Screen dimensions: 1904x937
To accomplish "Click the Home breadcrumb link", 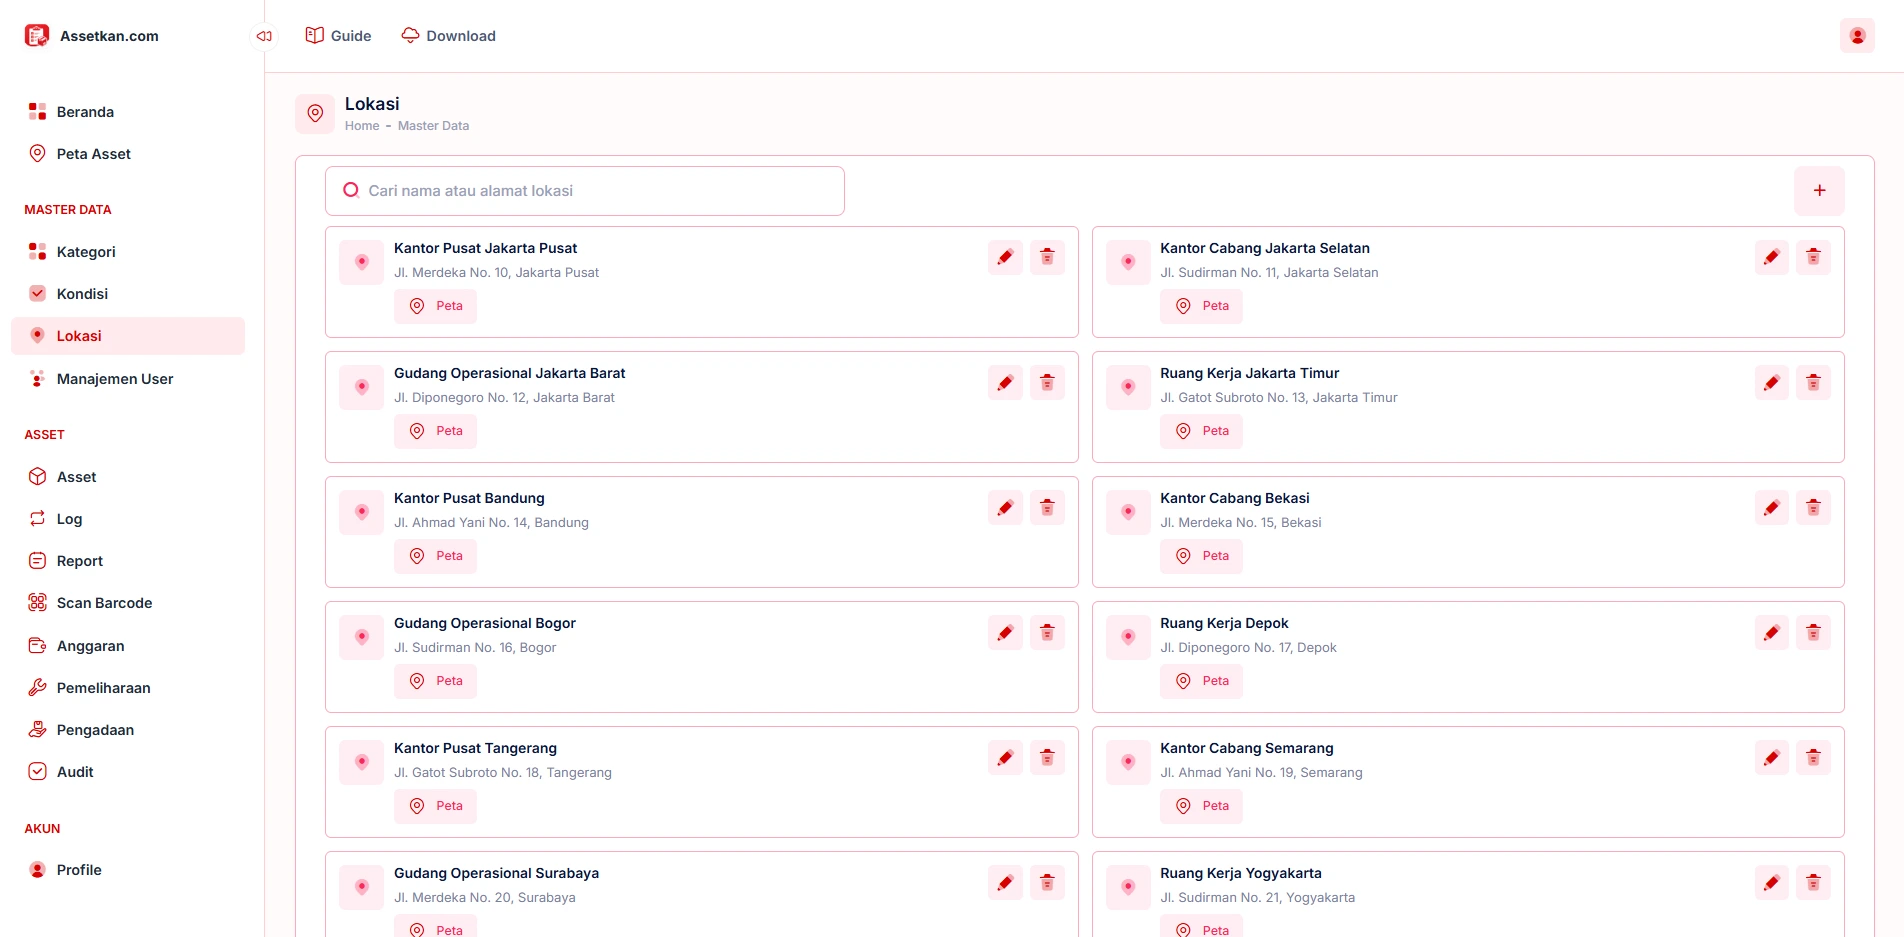I will [x=362, y=126].
